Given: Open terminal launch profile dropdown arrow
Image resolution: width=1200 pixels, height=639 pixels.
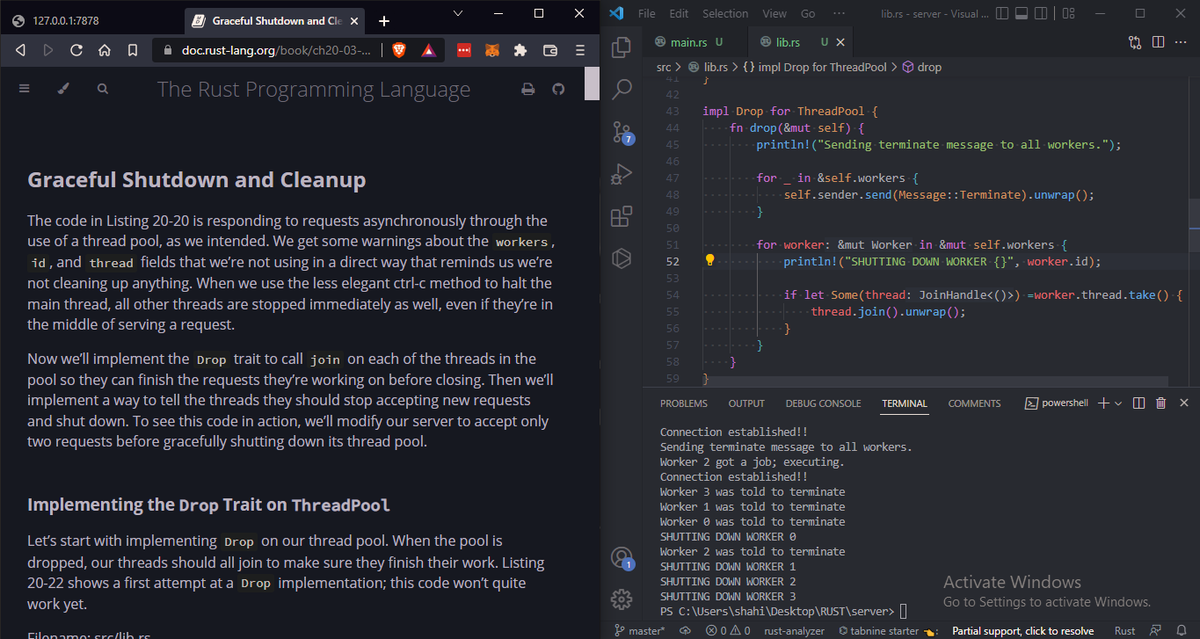Looking at the screenshot, I should coord(1118,403).
